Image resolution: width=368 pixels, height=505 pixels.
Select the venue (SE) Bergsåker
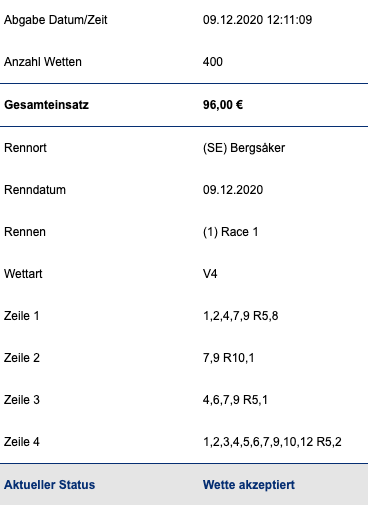(x=244, y=148)
